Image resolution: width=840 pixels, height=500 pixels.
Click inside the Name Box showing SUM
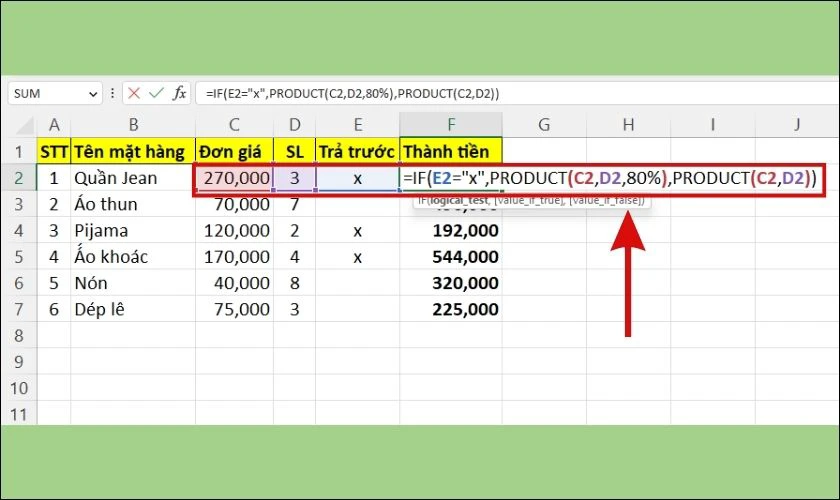tap(48, 94)
